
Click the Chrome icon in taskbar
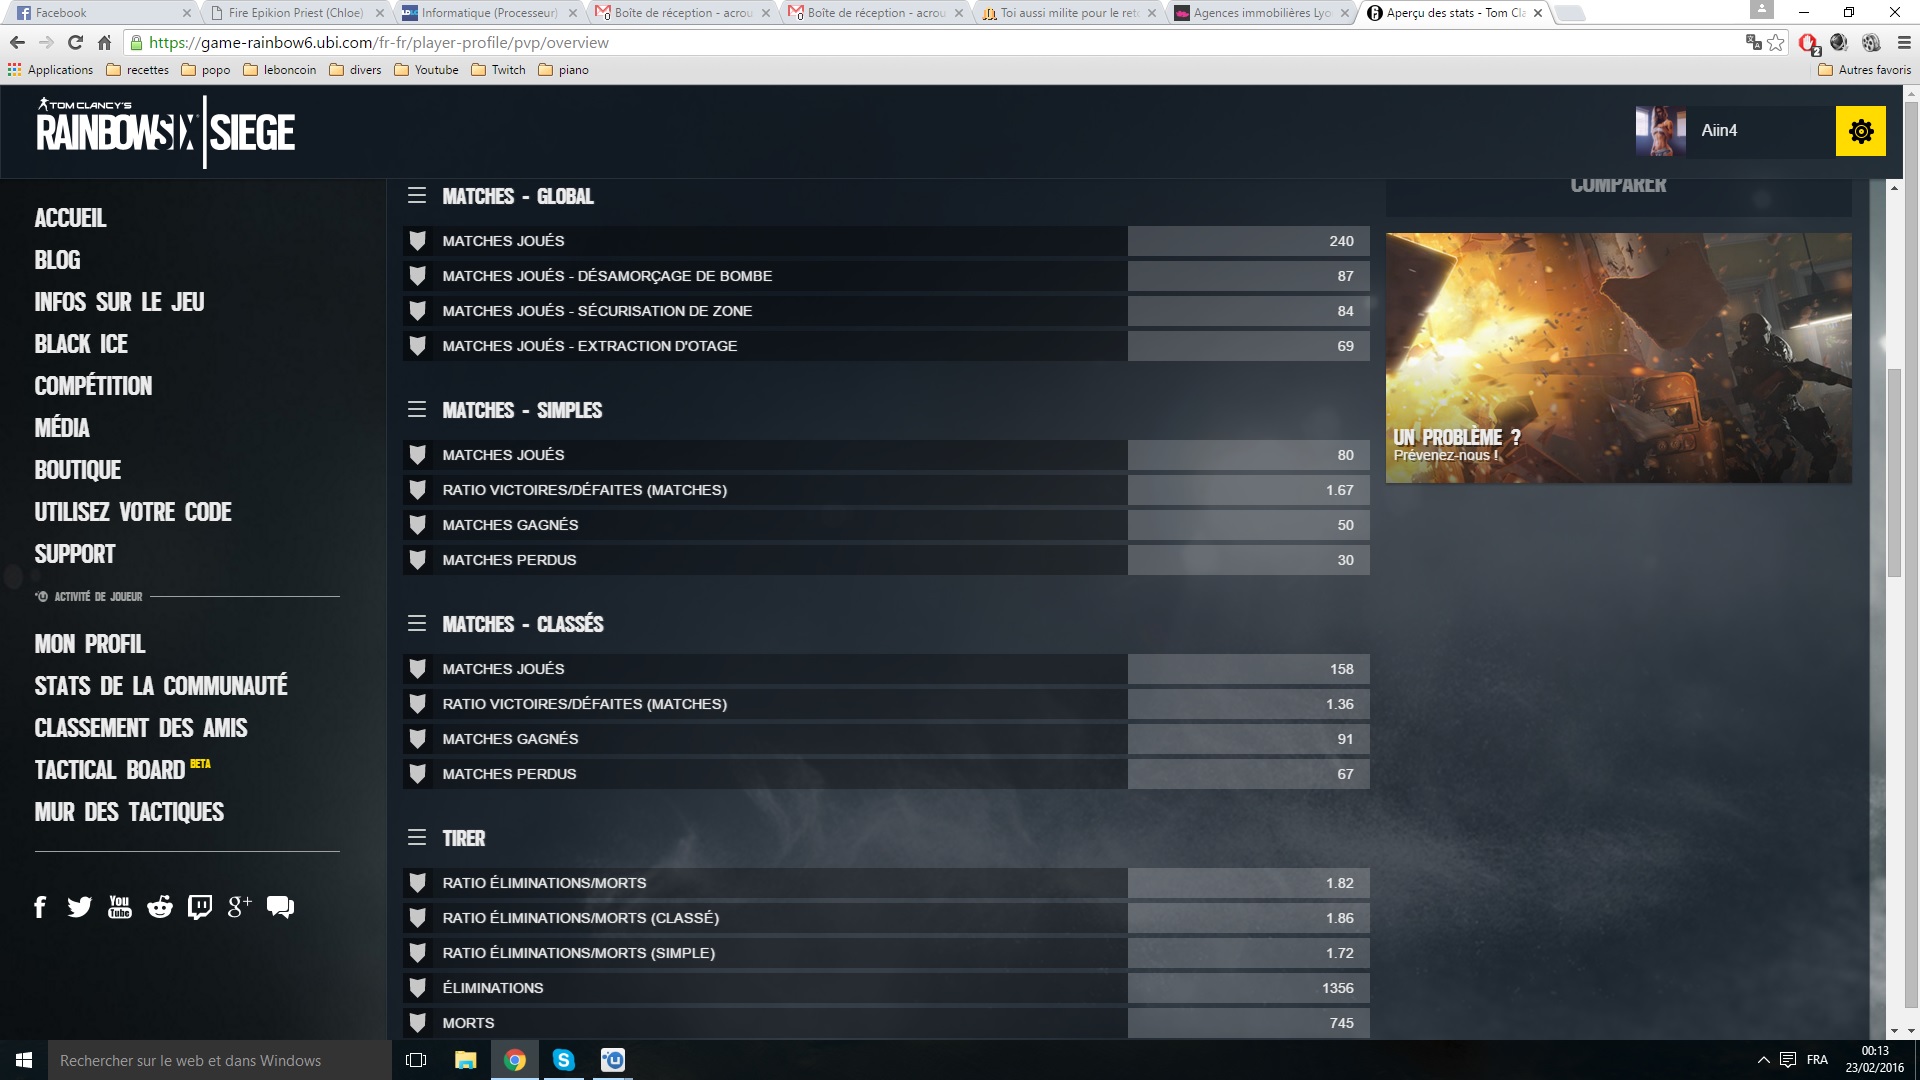coord(515,1060)
